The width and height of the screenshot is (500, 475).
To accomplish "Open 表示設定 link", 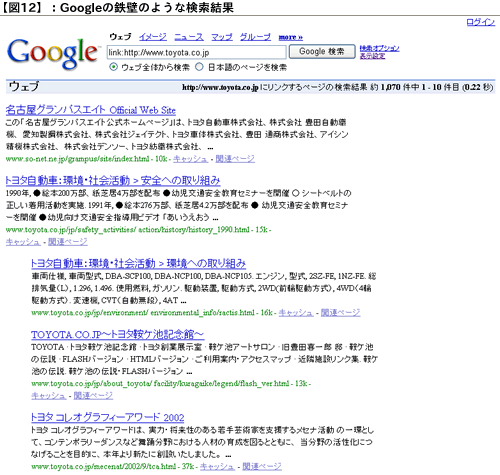I will click(x=372, y=56).
